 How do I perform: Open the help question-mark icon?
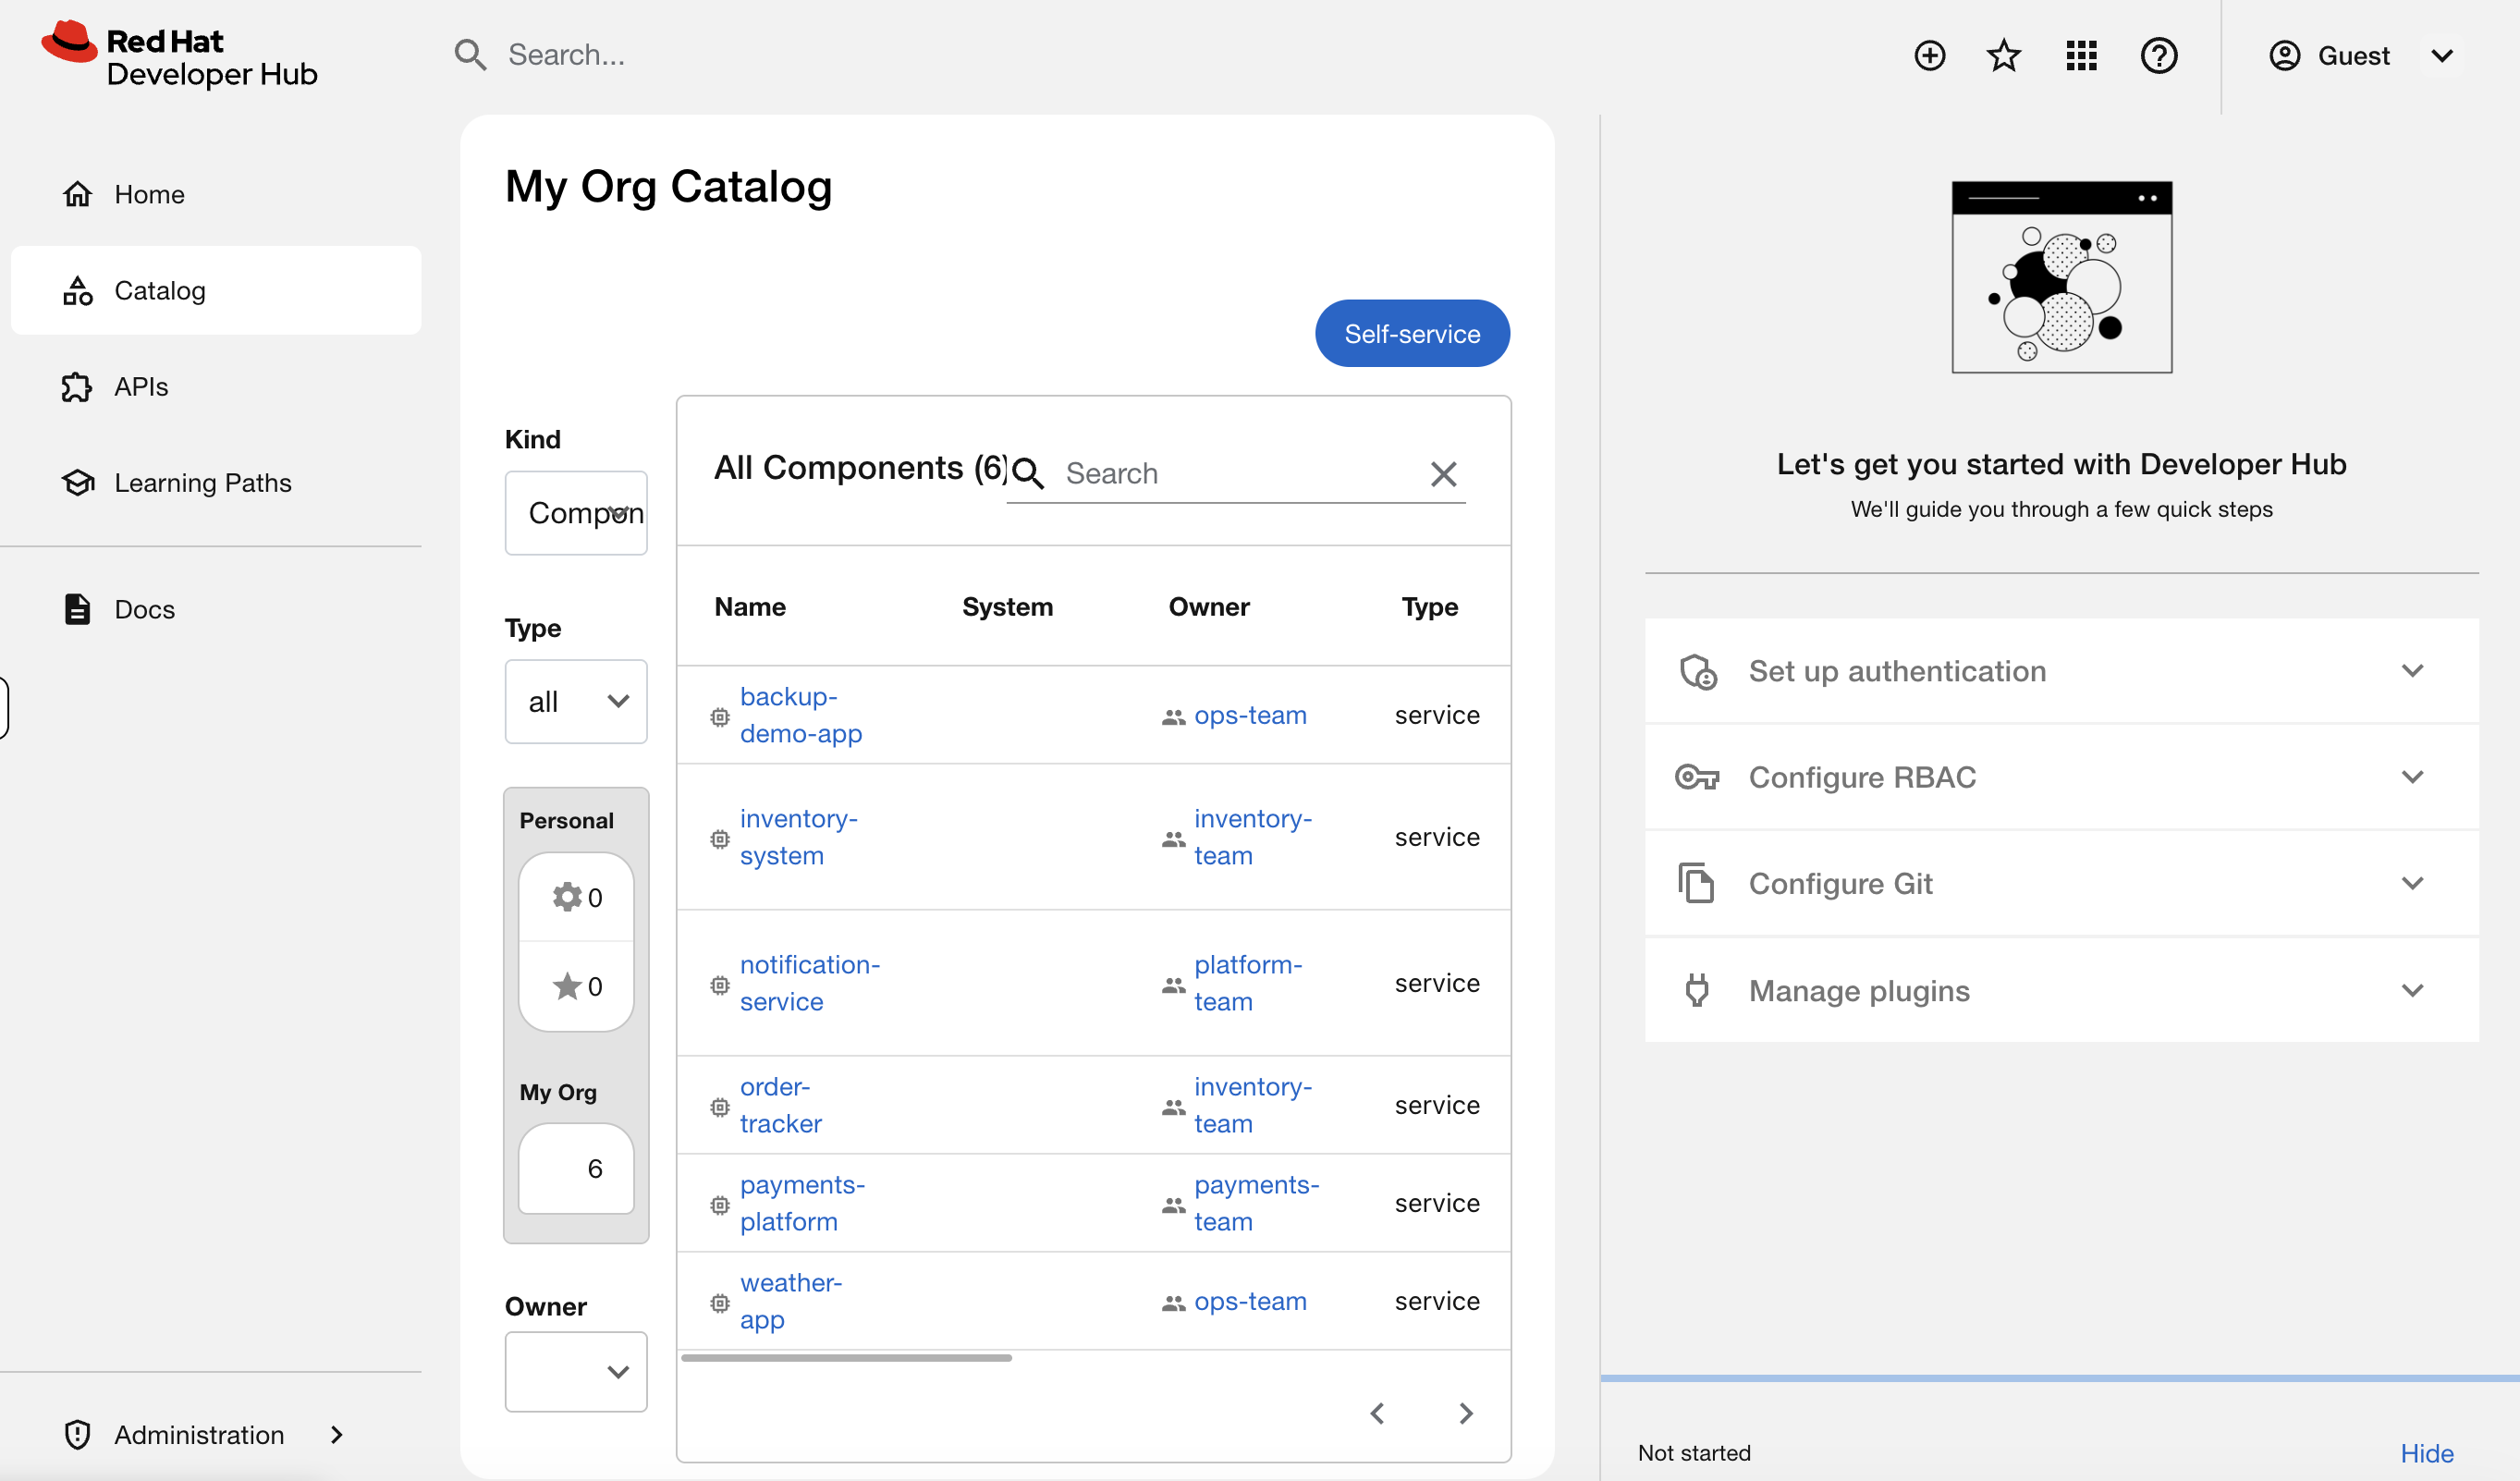tap(2159, 55)
